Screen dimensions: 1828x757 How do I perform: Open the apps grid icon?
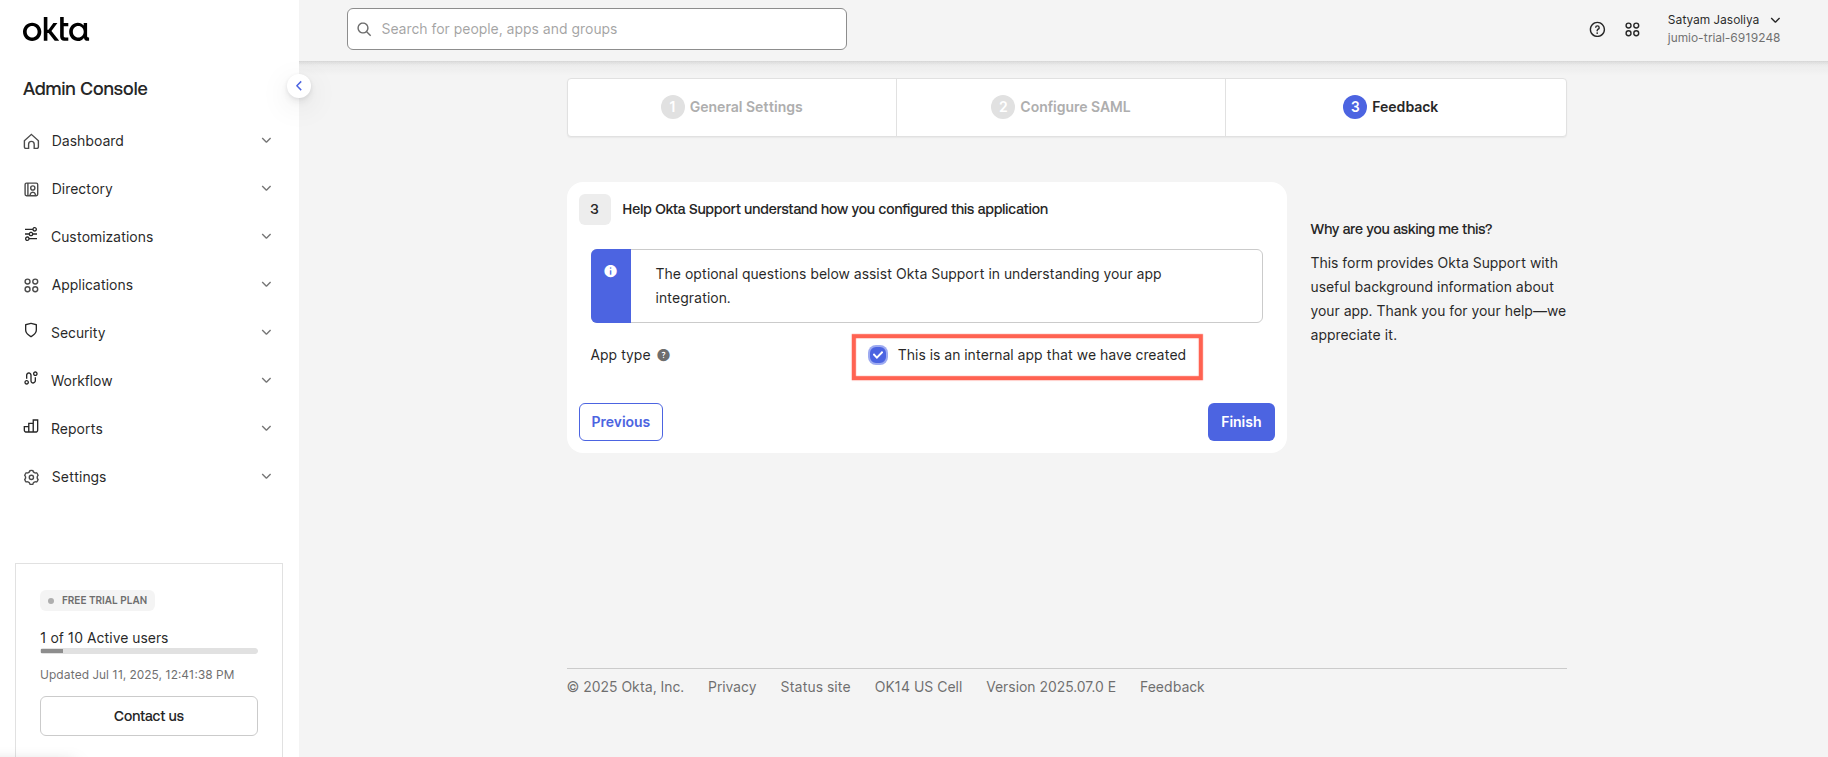pos(1632,30)
